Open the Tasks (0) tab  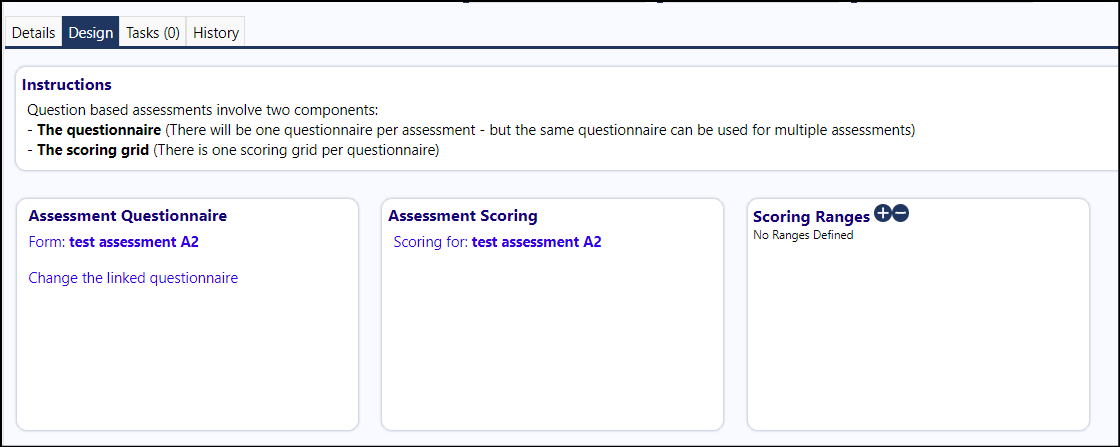coord(153,33)
